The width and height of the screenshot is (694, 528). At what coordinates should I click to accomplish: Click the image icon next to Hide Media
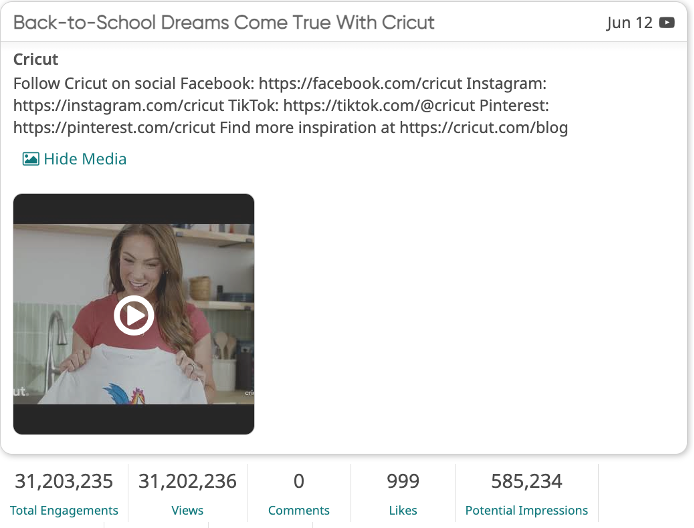(x=31, y=159)
